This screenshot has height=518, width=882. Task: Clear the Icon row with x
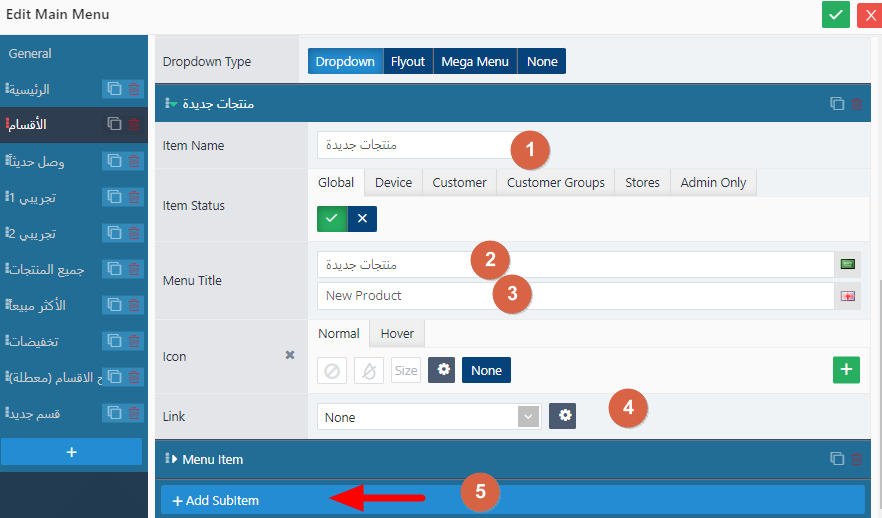click(x=290, y=355)
